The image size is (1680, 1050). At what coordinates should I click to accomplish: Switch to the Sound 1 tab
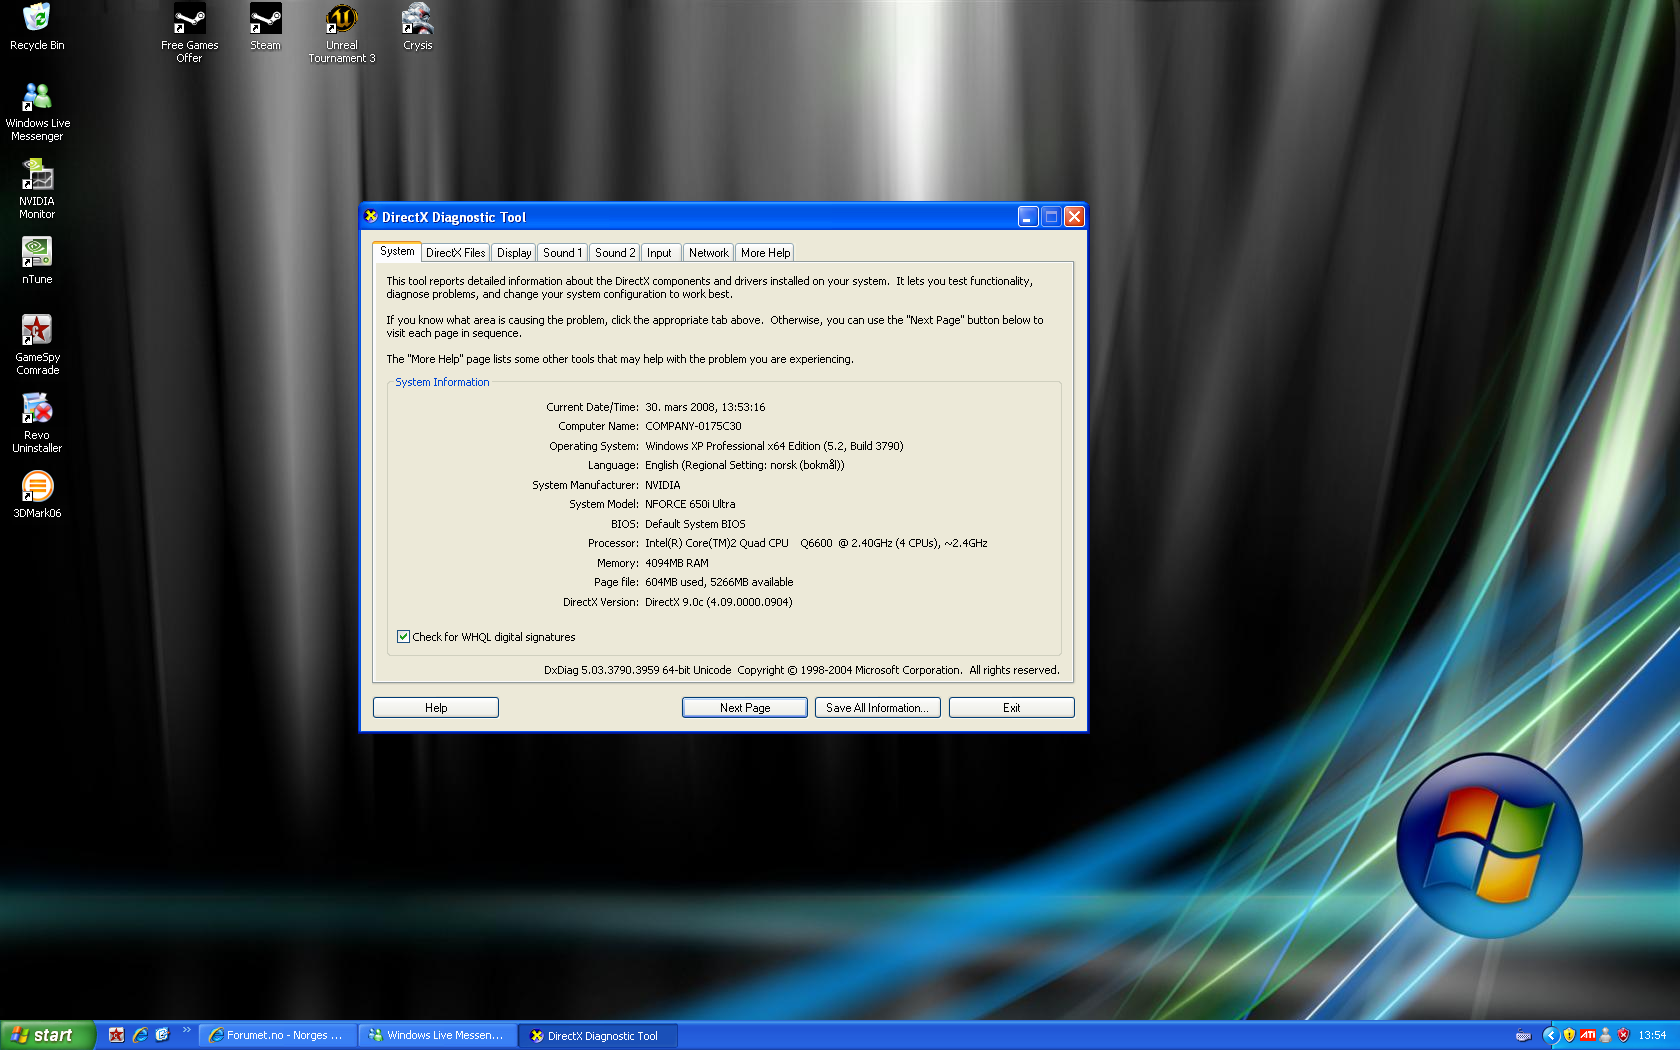562,253
